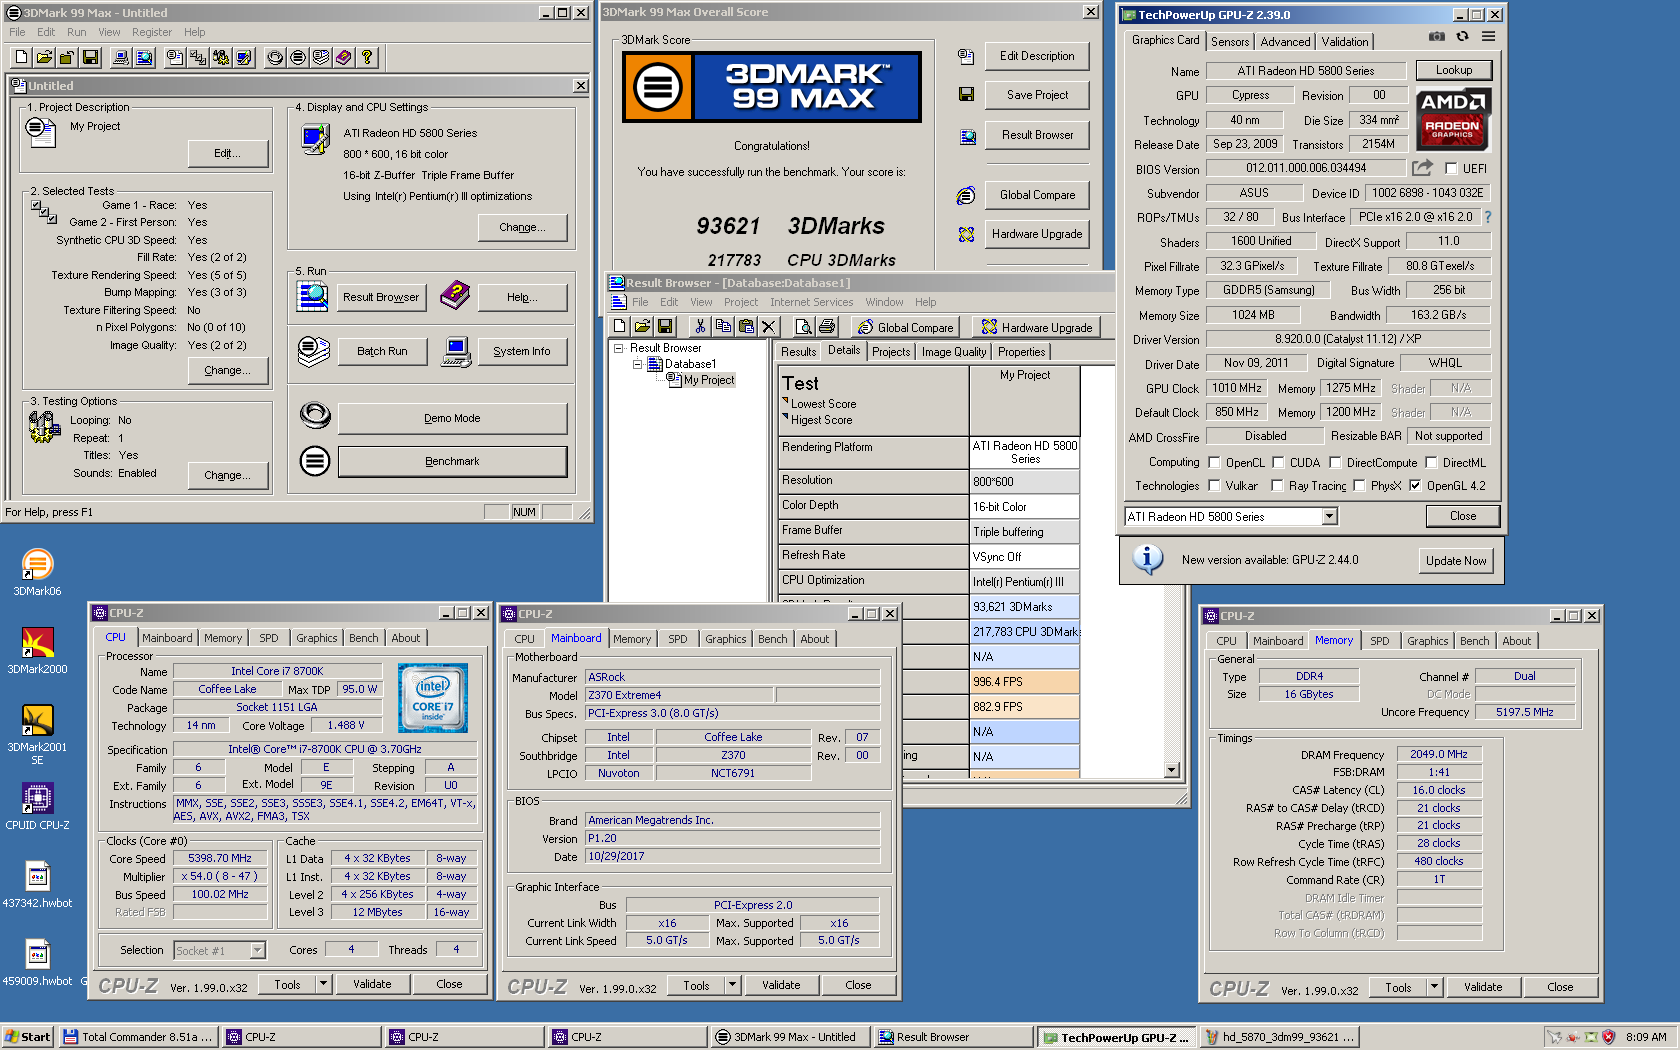Click the benchmark striped circle toolbar icon
The height and width of the screenshot is (1050, 1680).
click(x=298, y=58)
